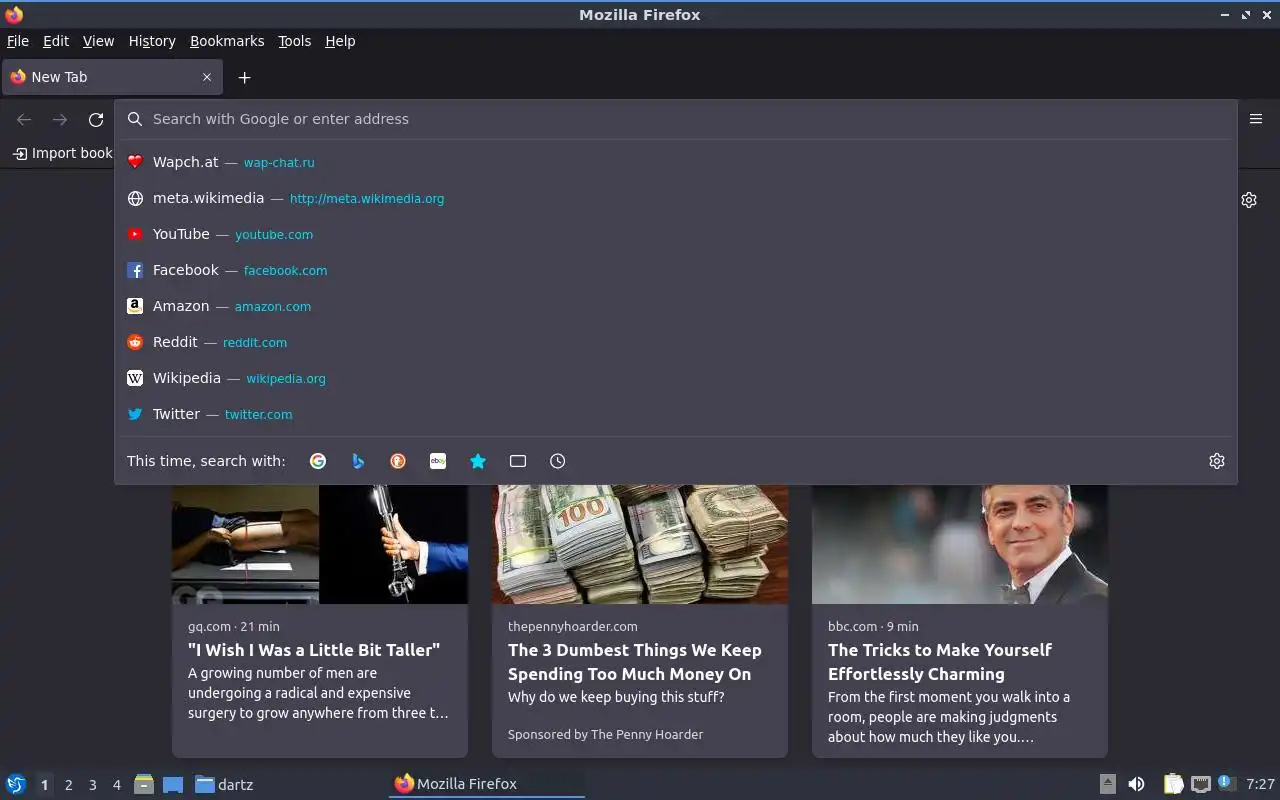Open the Help menu
This screenshot has height=800, width=1280.
[340, 41]
